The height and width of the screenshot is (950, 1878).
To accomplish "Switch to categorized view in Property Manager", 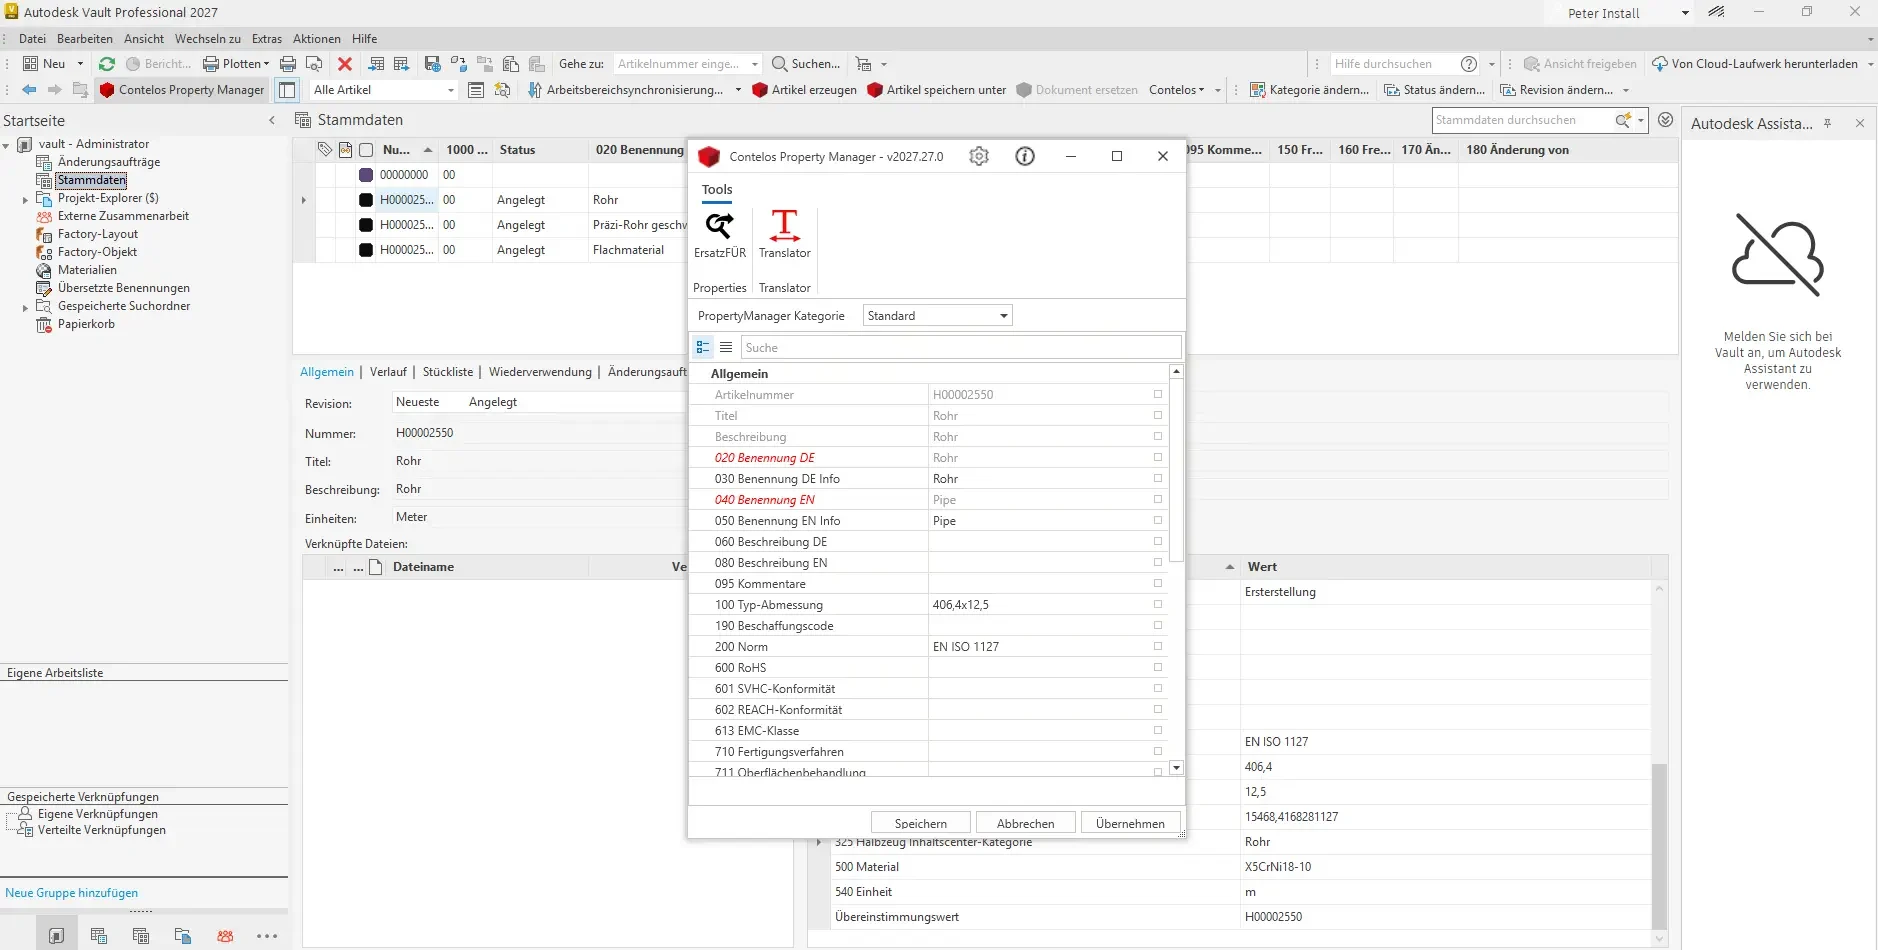I will pyautogui.click(x=703, y=347).
